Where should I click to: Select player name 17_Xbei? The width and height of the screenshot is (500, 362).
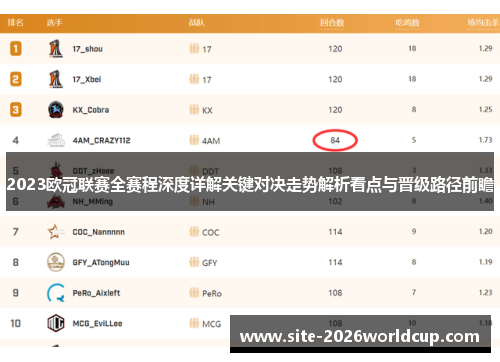[x=87, y=79]
